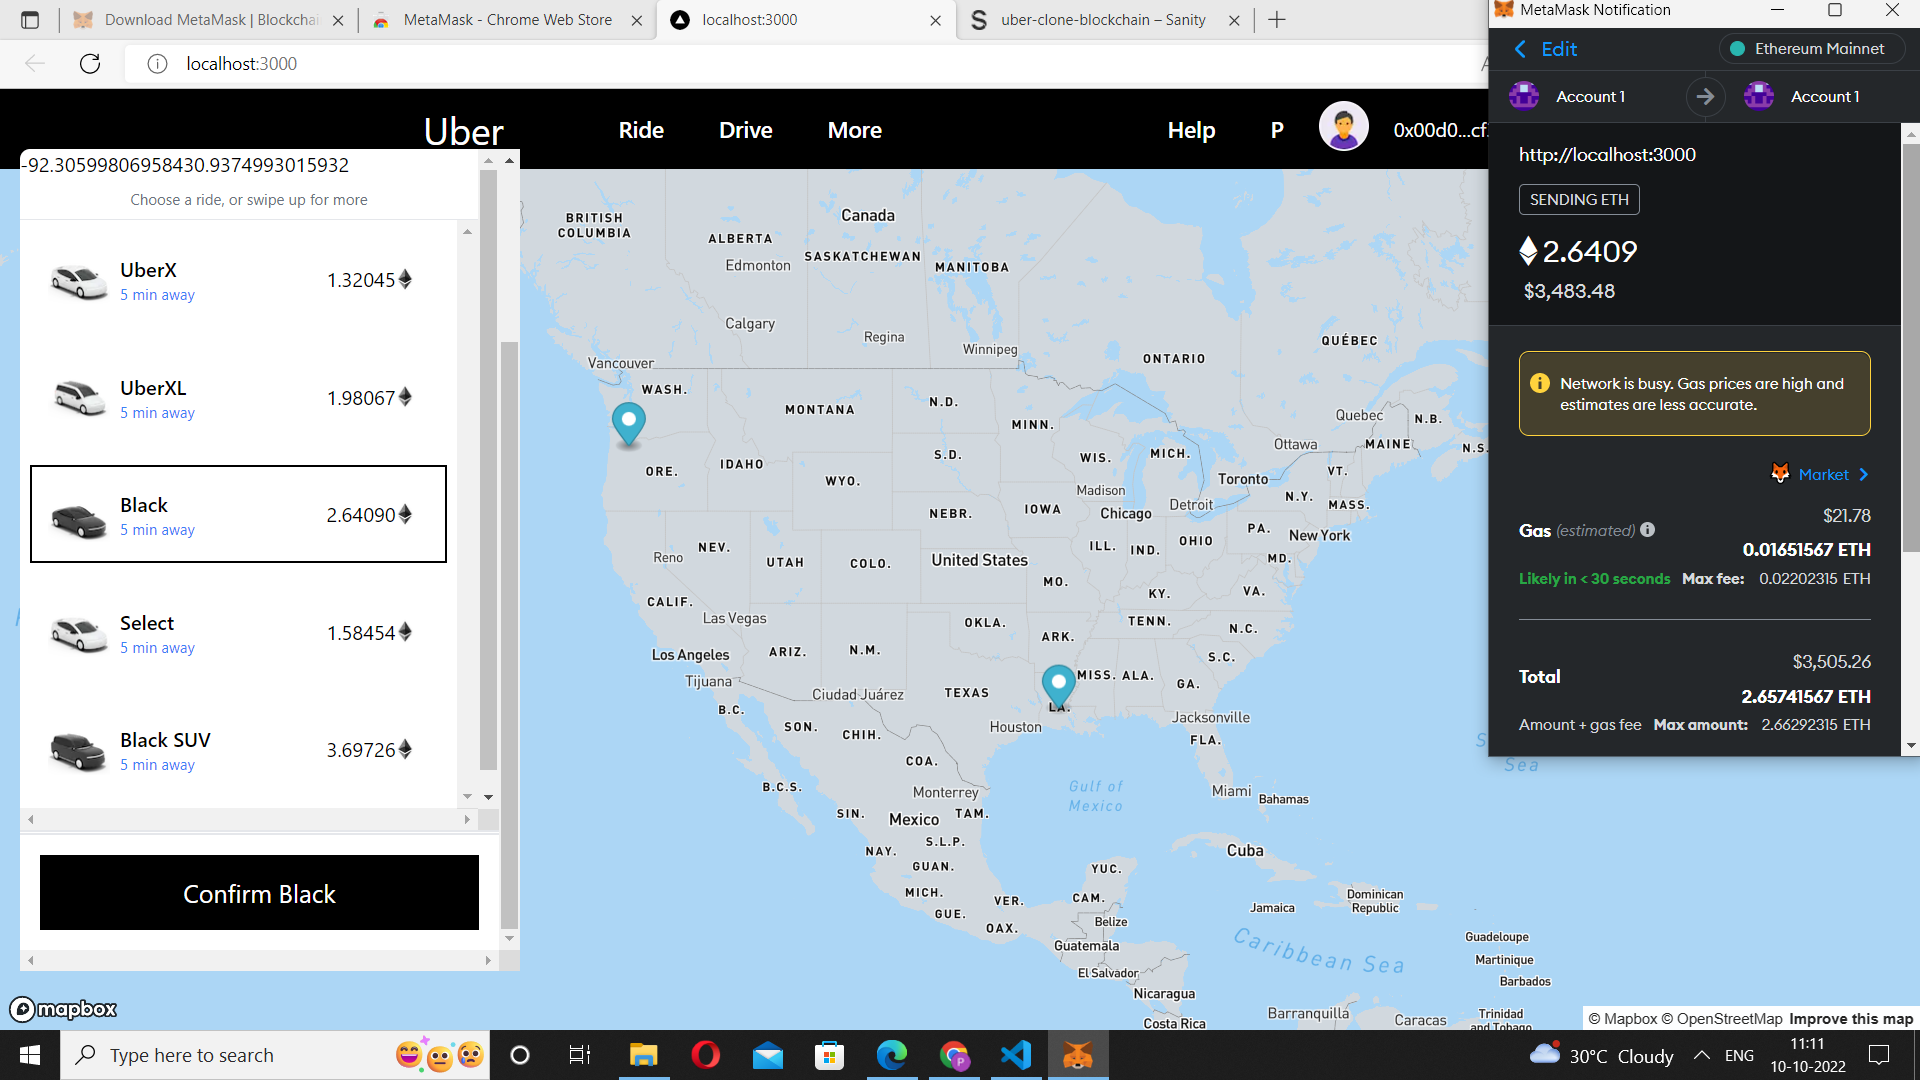Screen dimensions: 1920x1080
Task: Reload the page with refresh icon
Action: point(90,64)
